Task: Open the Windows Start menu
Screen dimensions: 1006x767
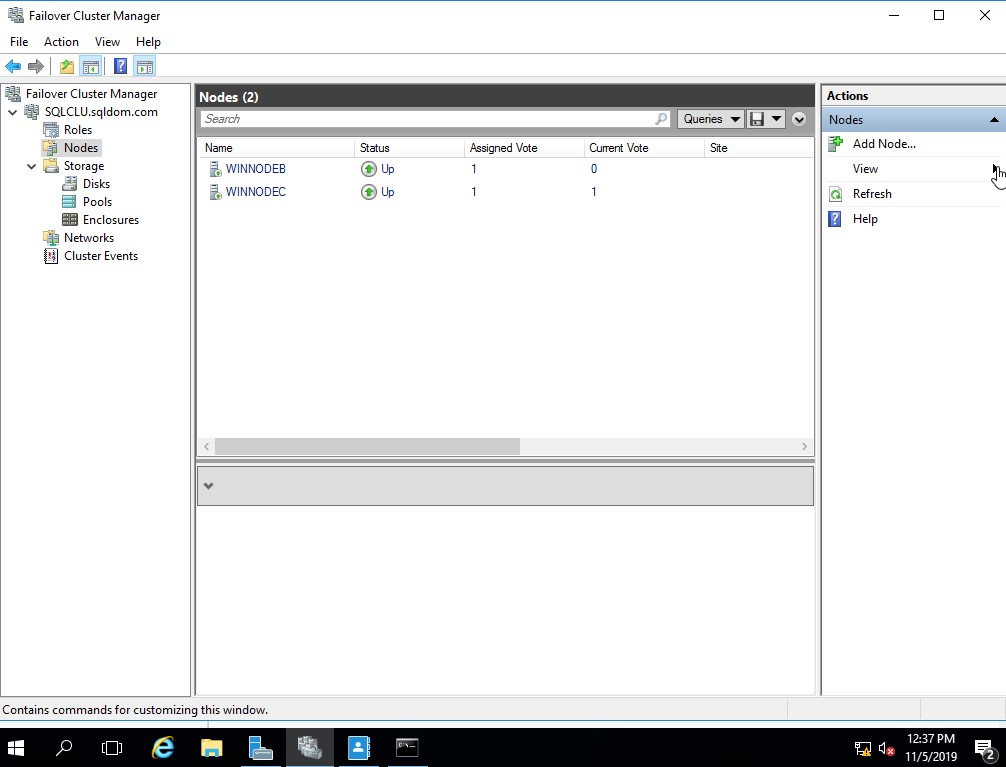Action: (x=15, y=748)
